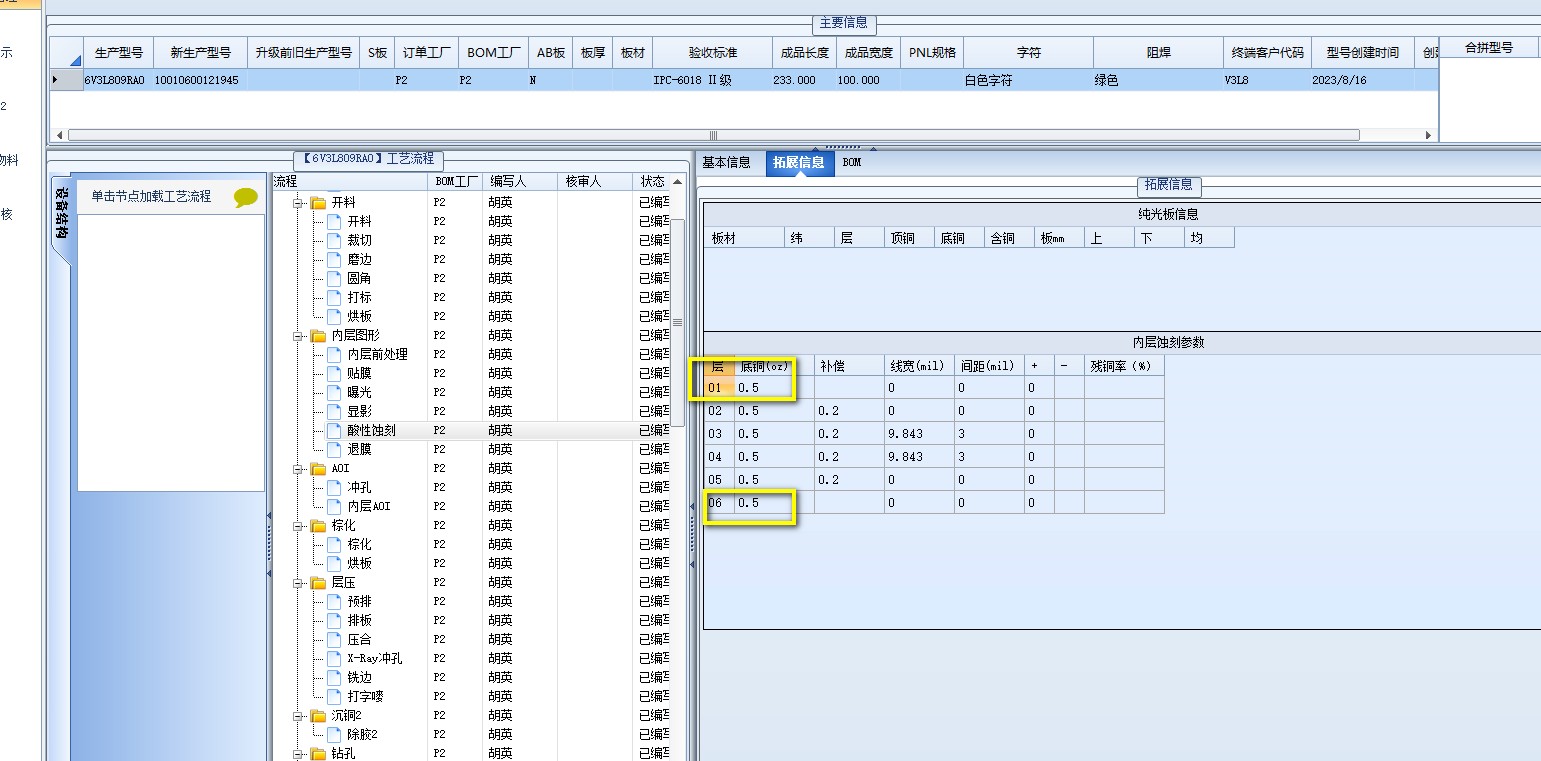Collapse the 沉铜2 folder node
The image size is (1541, 761).
(298, 716)
